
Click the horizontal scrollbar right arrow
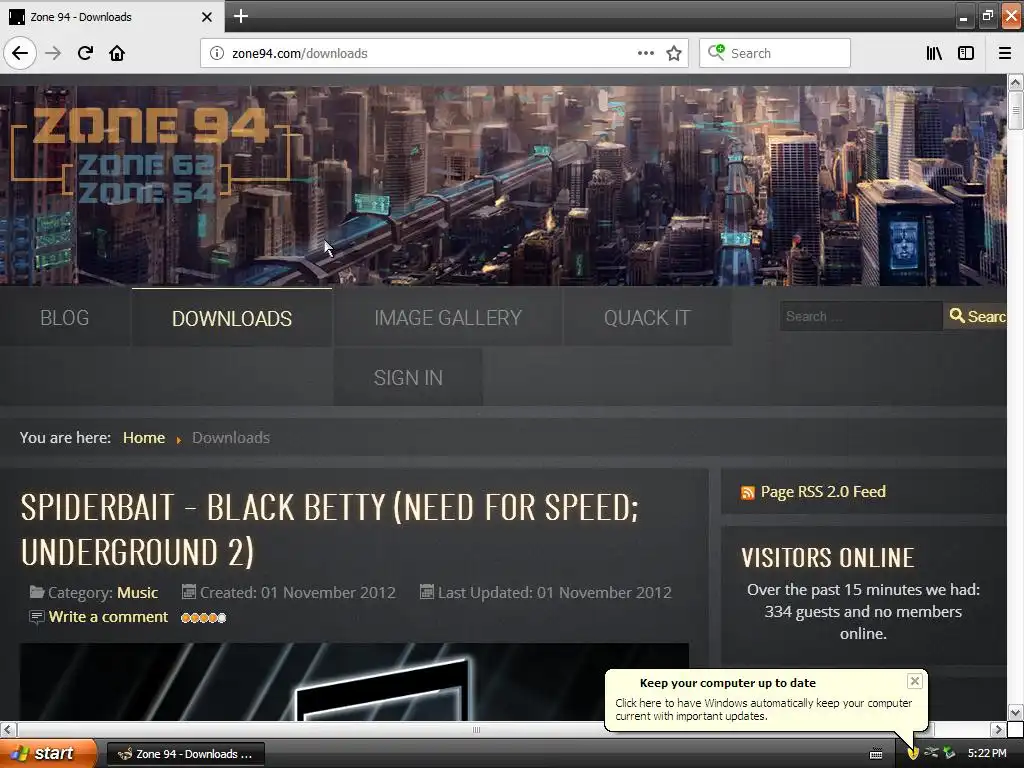[997, 729]
